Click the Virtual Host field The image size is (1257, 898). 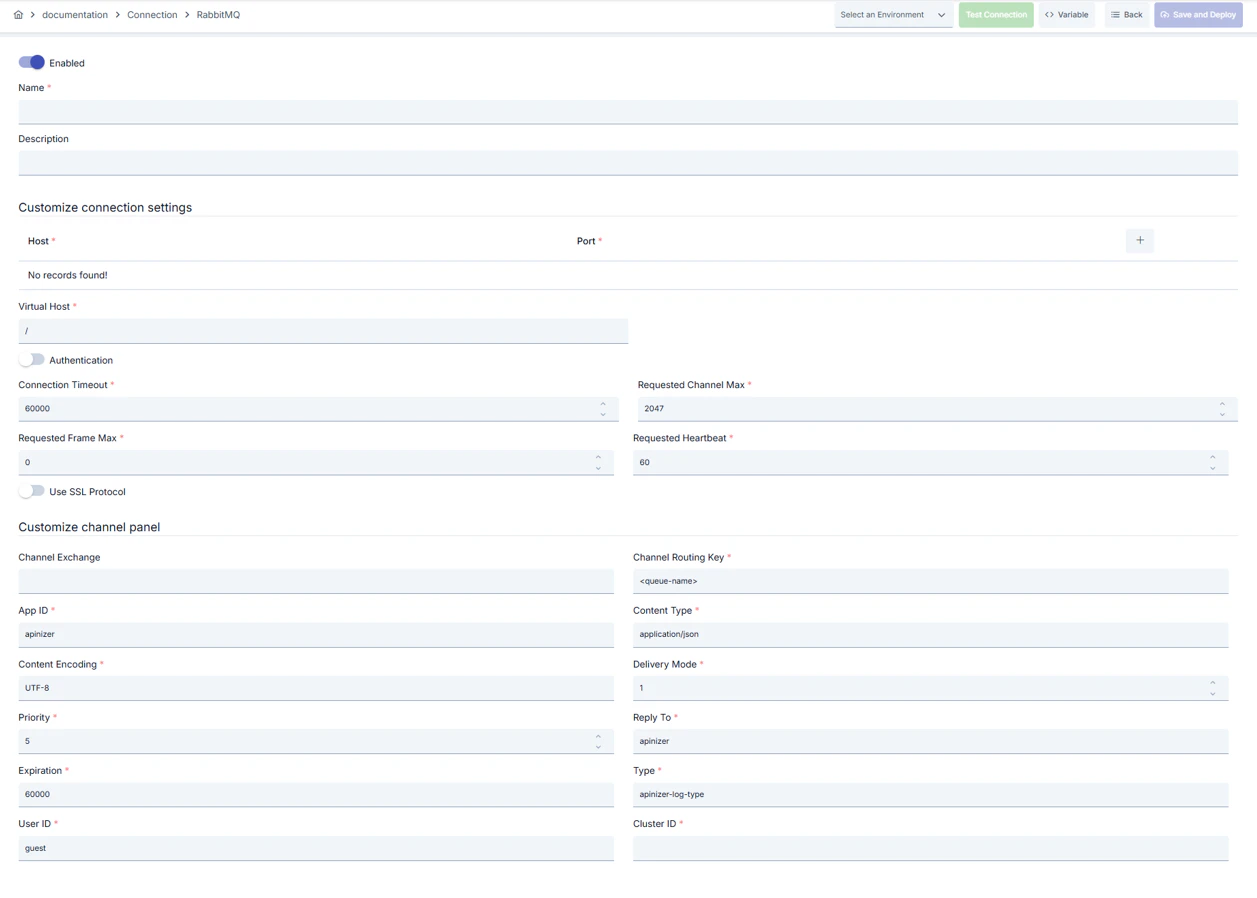(x=323, y=331)
